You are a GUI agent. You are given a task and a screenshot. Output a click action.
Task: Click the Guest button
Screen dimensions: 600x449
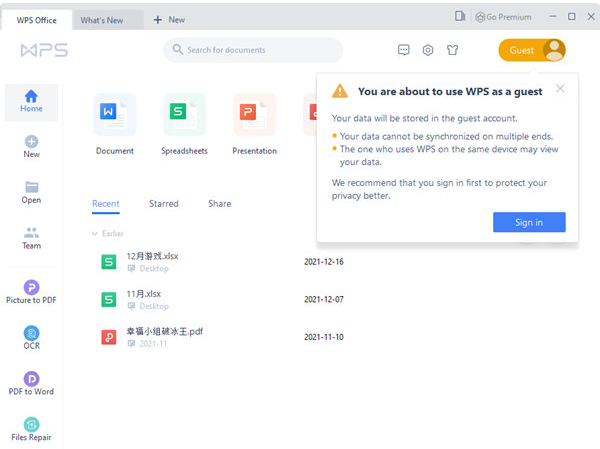532,50
